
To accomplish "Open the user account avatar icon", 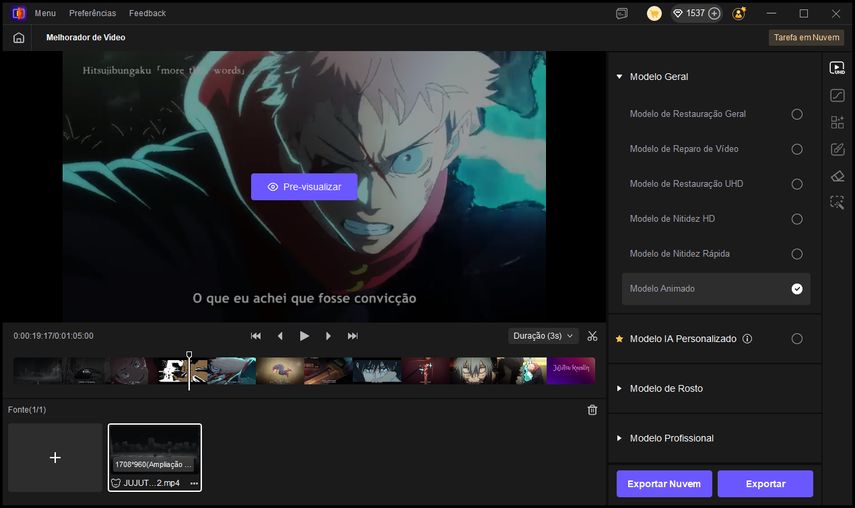I will pos(739,14).
